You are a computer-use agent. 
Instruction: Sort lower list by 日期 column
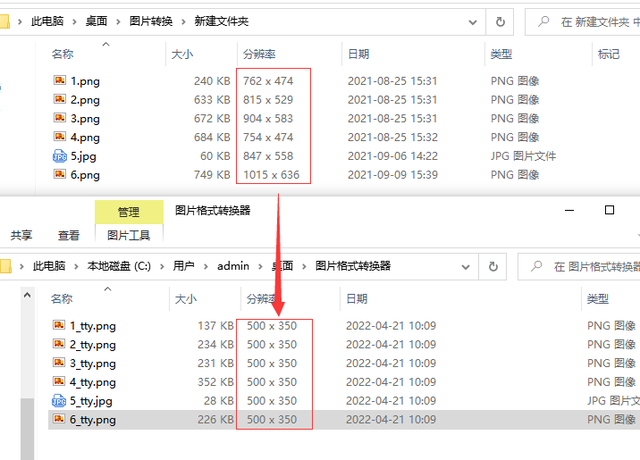(x=357, y=299)
